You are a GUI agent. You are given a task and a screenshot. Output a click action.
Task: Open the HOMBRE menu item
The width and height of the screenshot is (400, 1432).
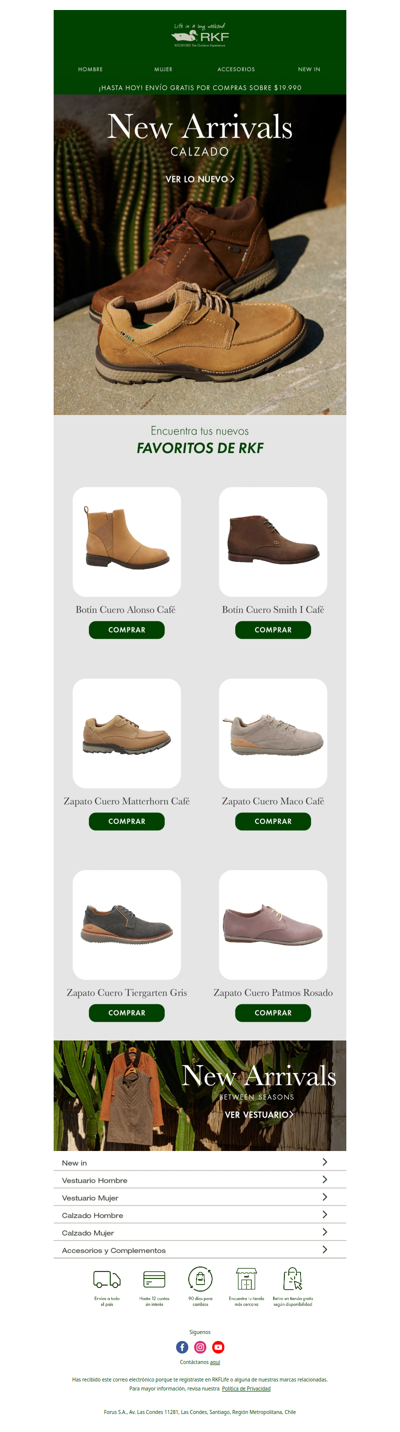coord(91,70)
